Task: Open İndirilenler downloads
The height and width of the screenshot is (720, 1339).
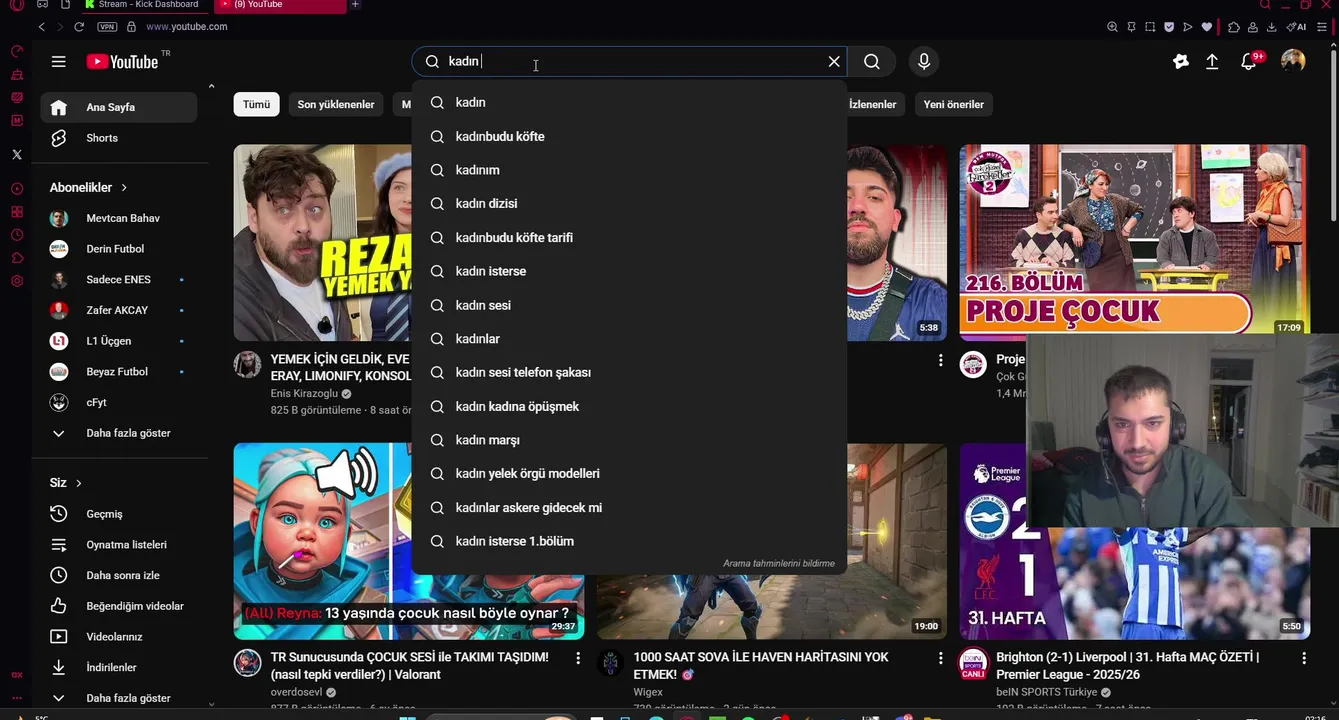Action: tap(119, 667)
